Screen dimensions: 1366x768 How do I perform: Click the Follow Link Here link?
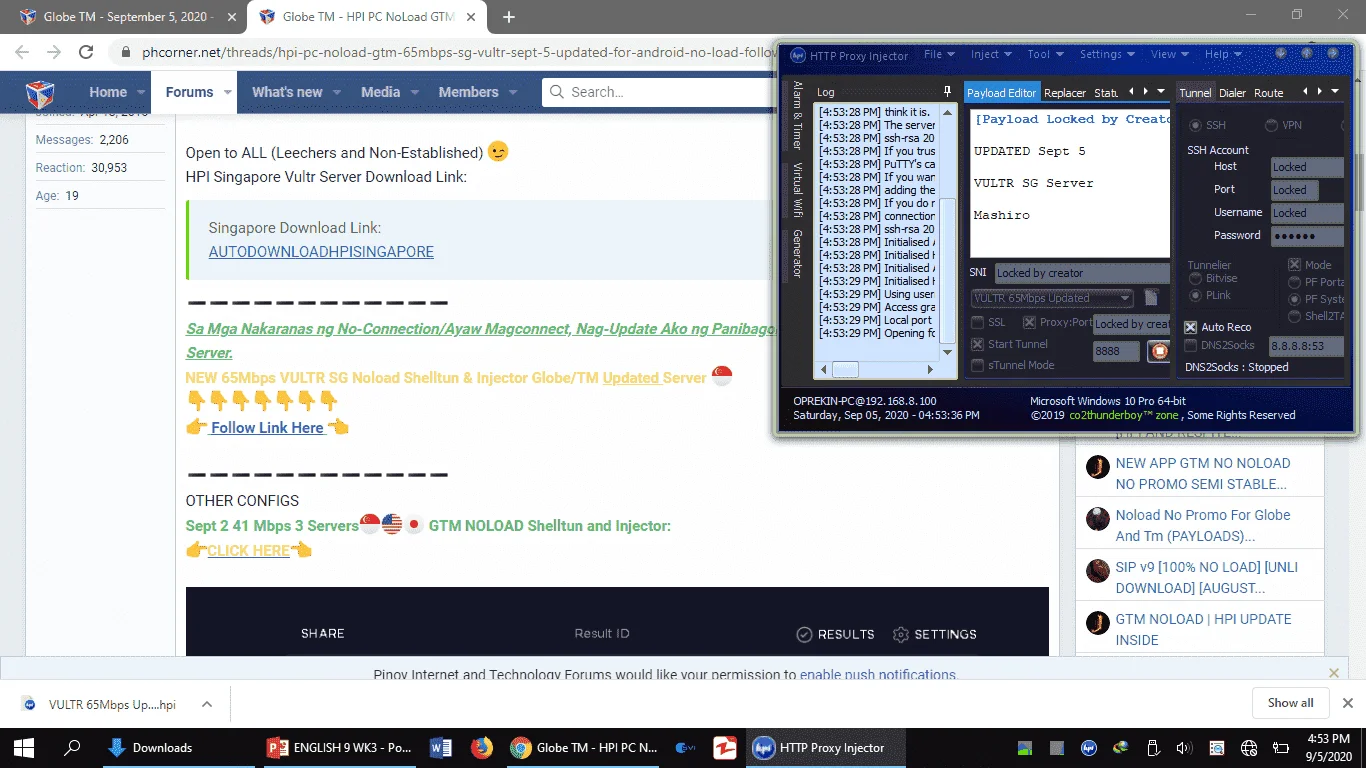coord(267,427)
